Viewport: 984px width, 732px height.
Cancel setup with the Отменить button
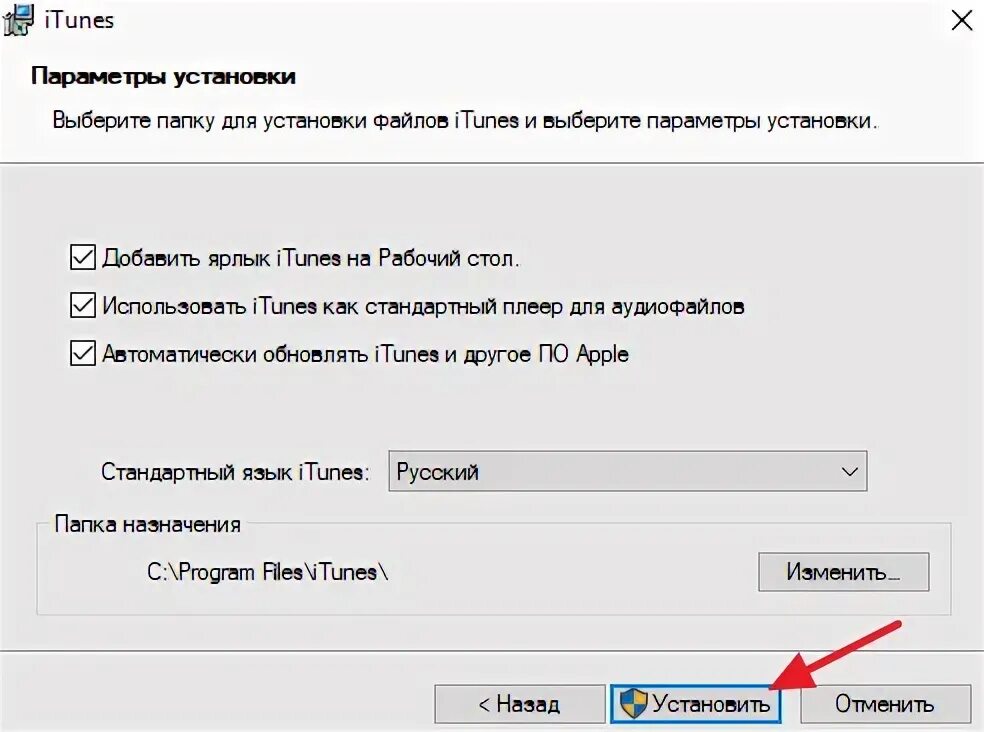(885, 704)
